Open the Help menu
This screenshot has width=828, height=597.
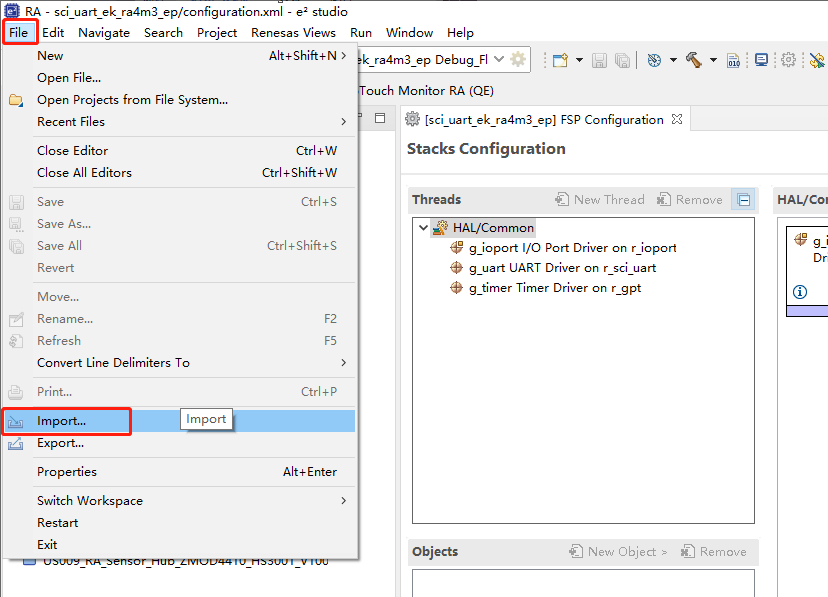pyautogui.click(x=460, y=33)
